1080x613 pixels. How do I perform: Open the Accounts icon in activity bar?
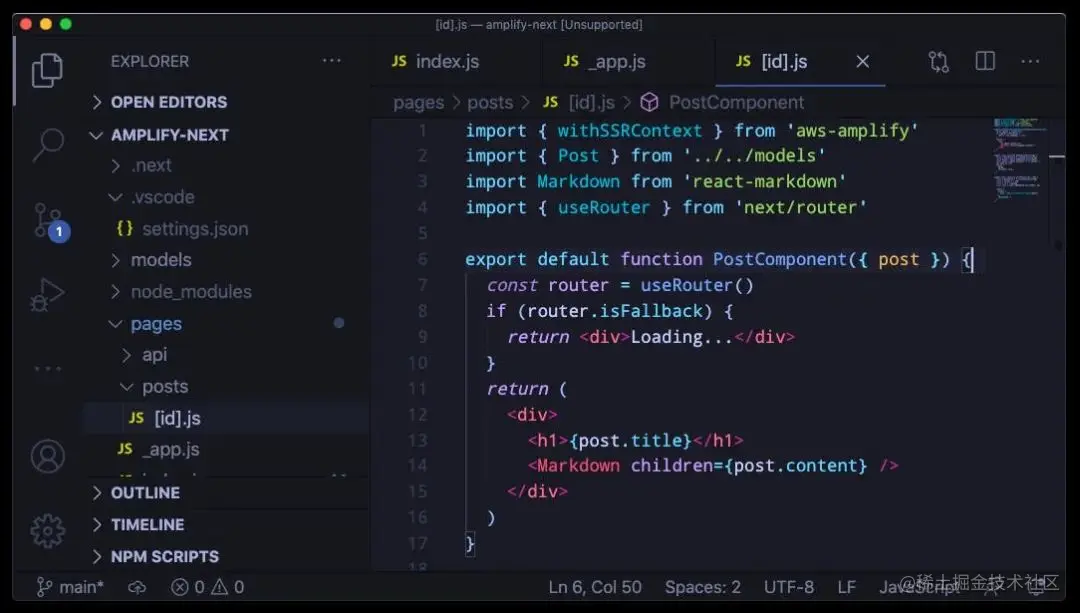pyautogui.click(x=48, y=456)
